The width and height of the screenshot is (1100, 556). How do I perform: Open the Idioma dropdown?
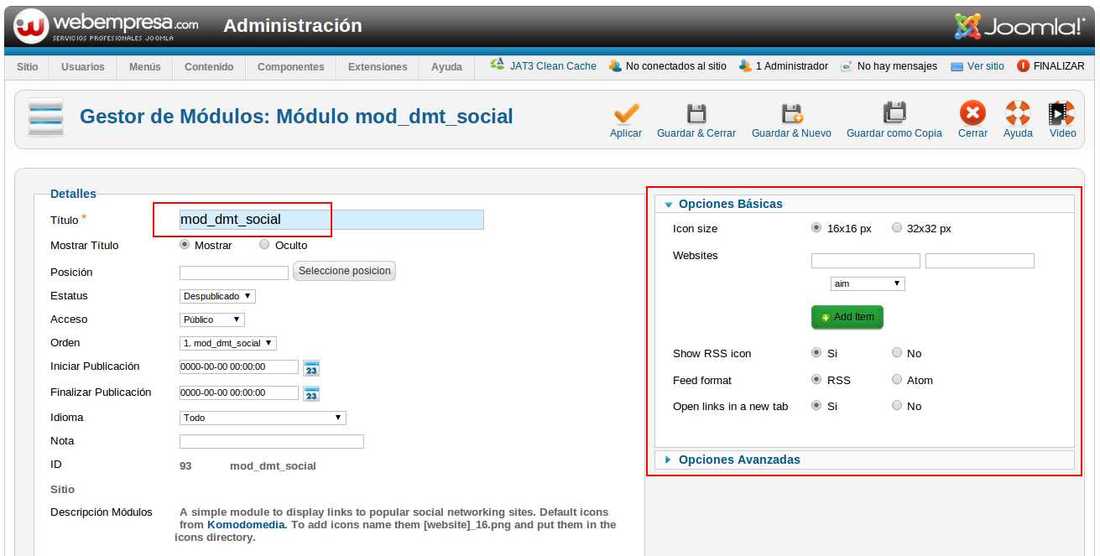[x=262, y=418]
